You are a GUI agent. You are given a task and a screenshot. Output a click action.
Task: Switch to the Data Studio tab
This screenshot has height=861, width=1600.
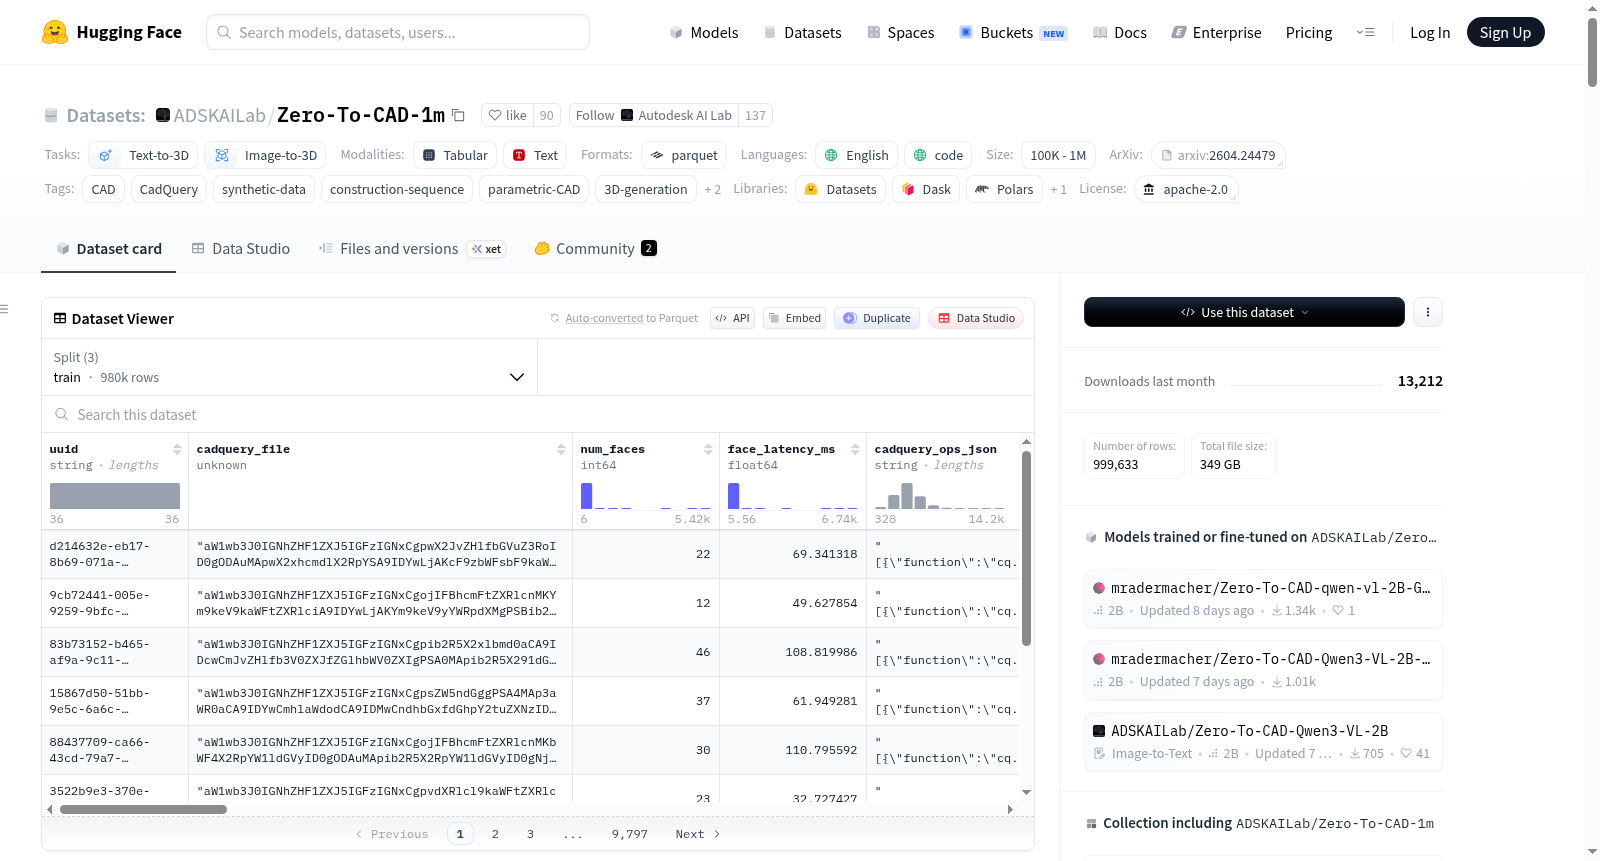(241, 249)
